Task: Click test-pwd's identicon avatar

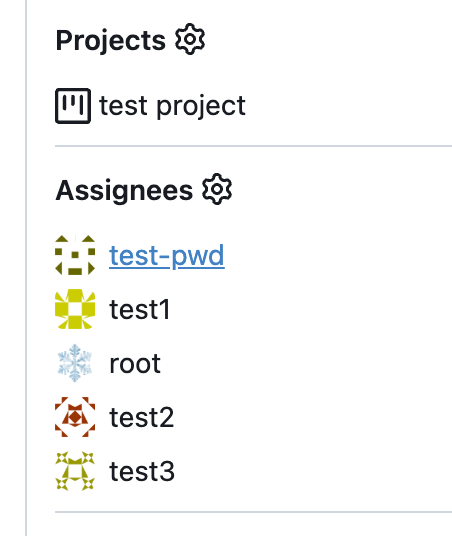Action: (x=75, y=255)
